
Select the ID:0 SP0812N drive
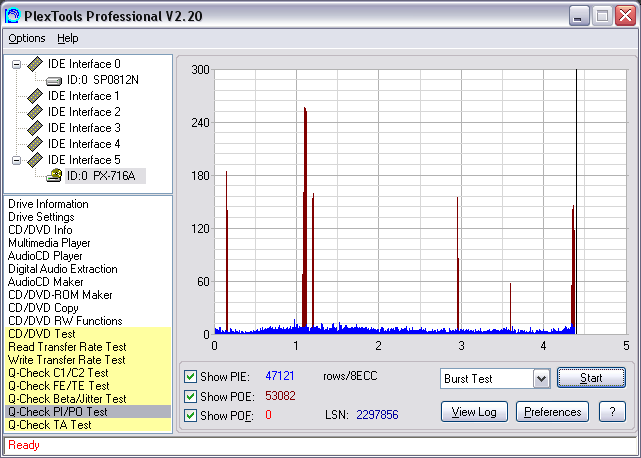103,80
